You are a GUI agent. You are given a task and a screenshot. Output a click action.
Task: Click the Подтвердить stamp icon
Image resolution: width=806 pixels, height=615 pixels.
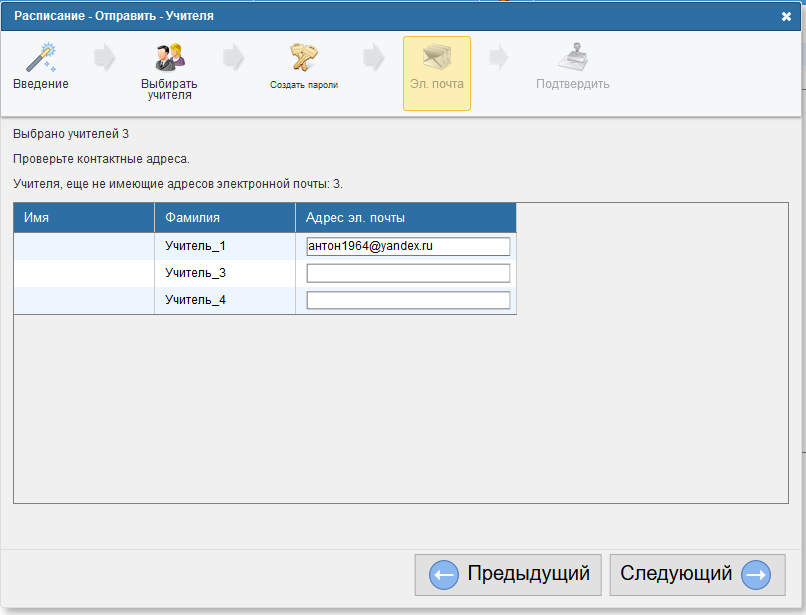point(572,57)
